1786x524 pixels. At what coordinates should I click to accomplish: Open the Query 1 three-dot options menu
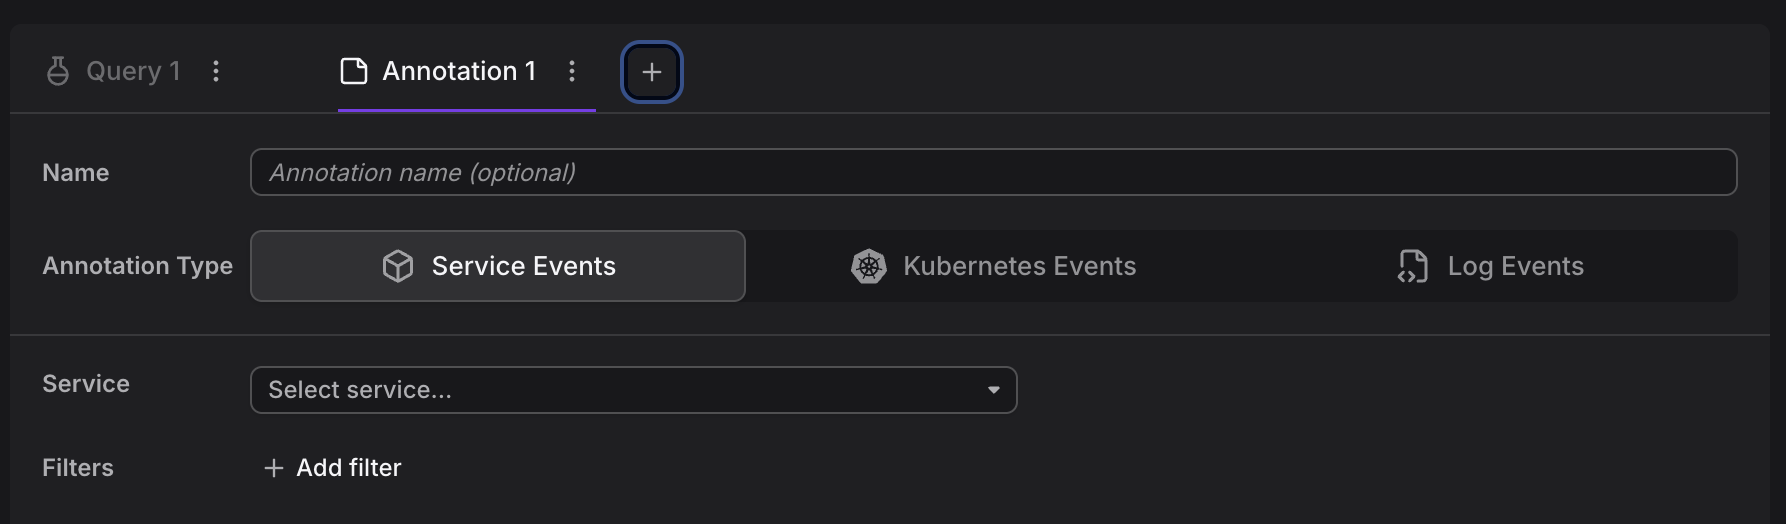tap(216, 71)
